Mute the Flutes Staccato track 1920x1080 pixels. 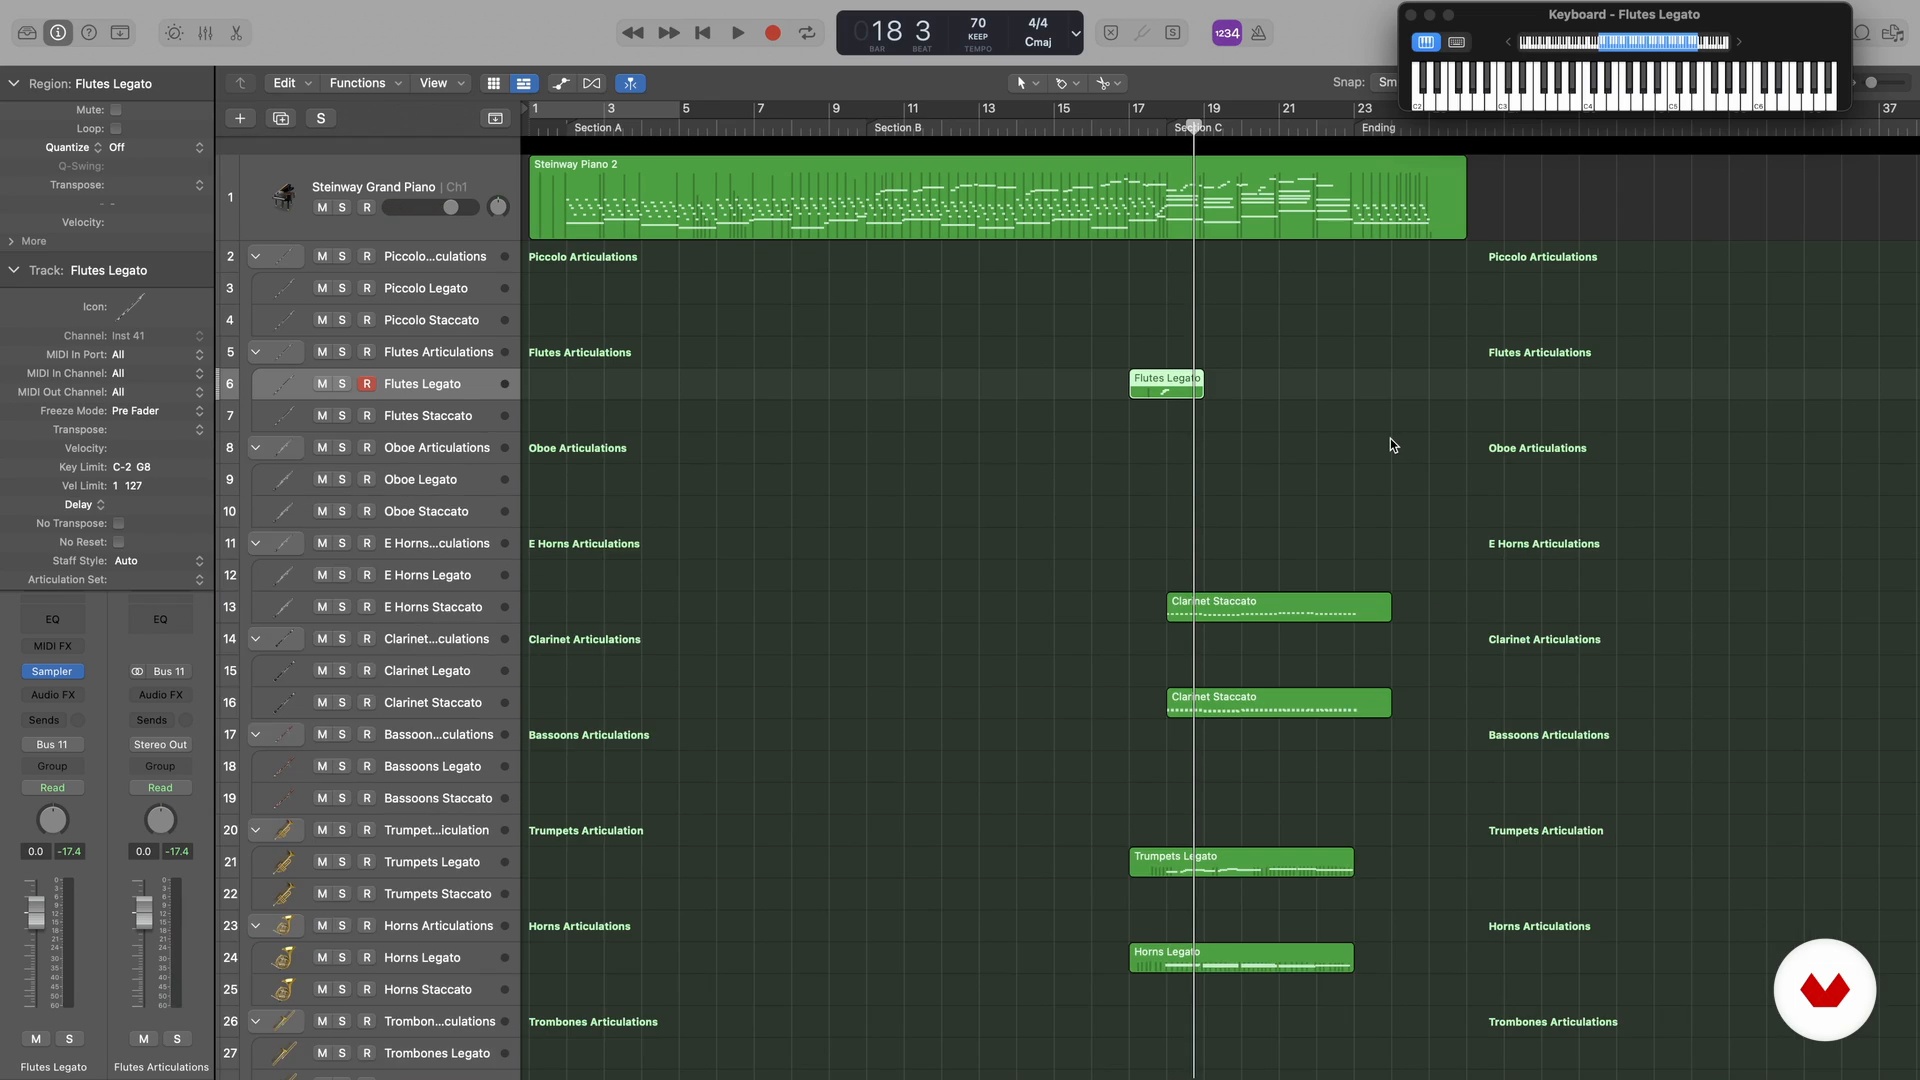click(x=322, y=416)
